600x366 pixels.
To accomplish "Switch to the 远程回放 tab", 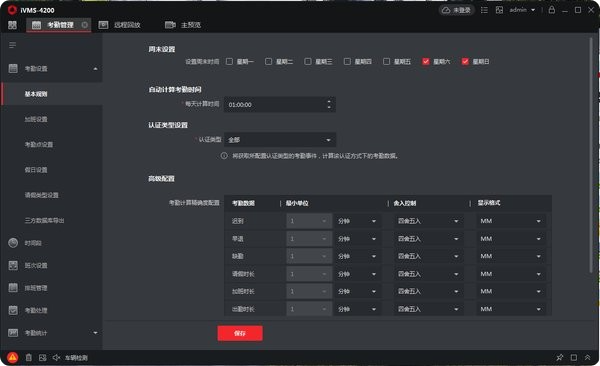I will pyautogui.click(x=119, y=25).
